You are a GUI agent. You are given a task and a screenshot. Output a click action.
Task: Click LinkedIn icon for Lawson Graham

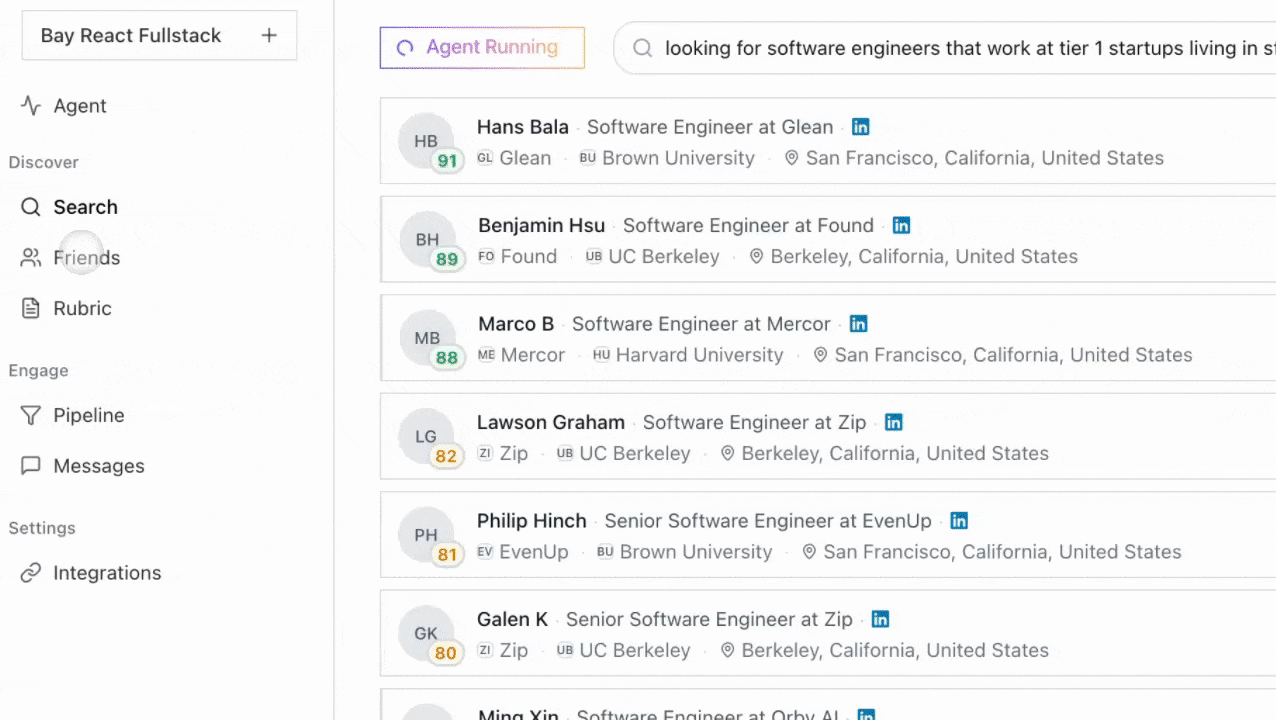(893, 423)
